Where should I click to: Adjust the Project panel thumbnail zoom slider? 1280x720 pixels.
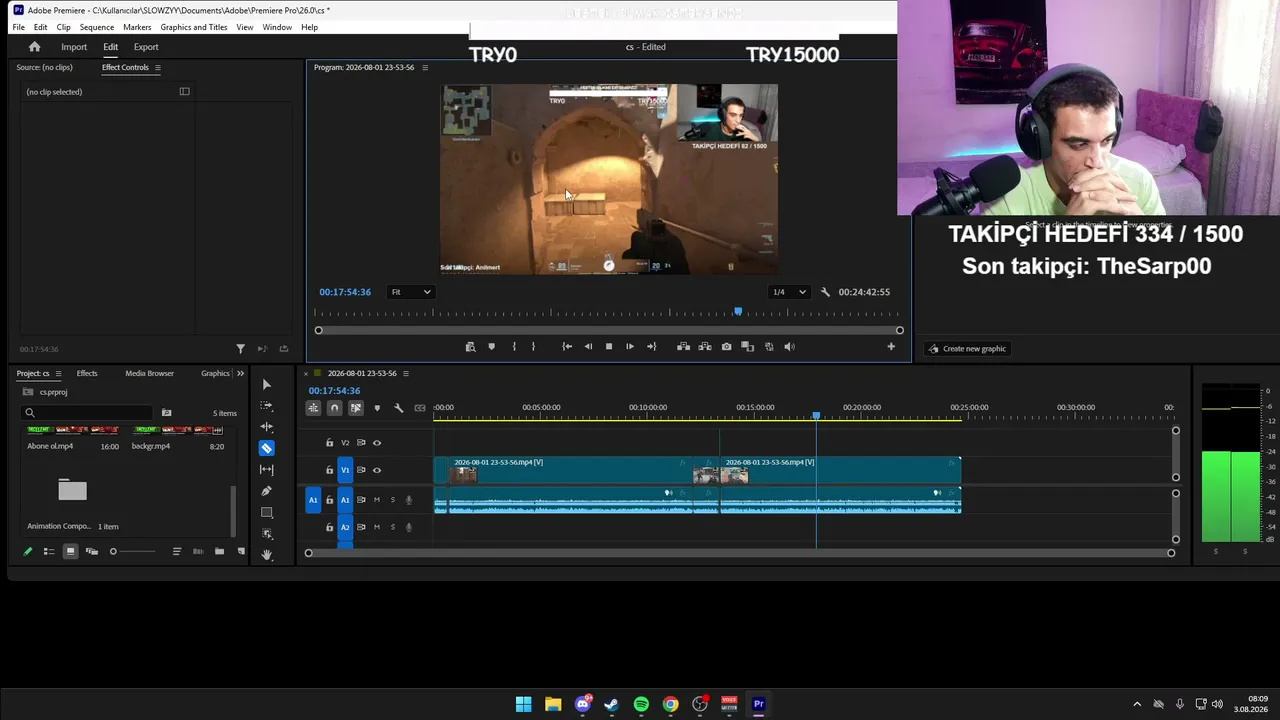[133, 552]
